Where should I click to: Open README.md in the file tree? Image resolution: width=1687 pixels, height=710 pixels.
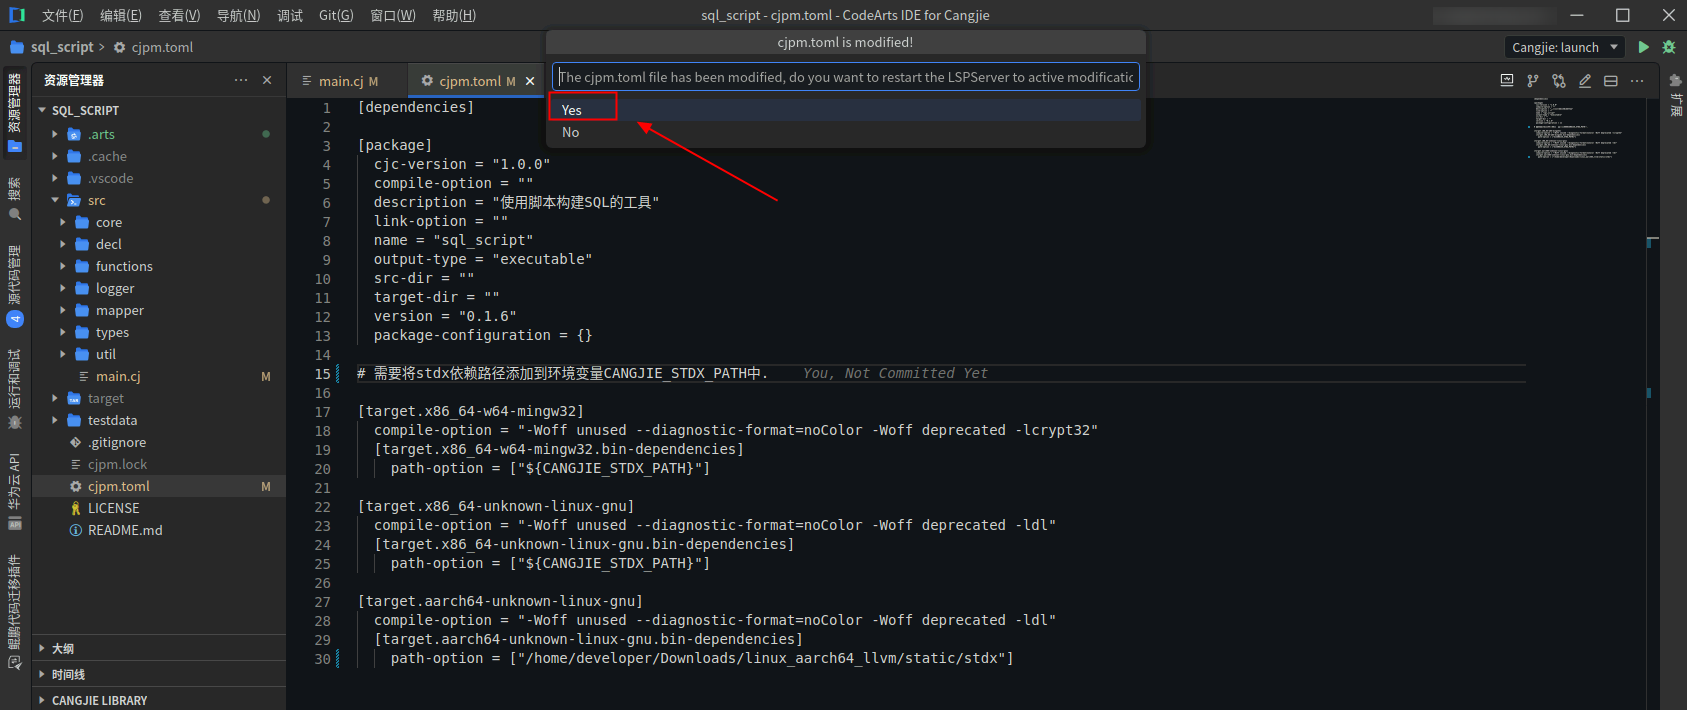[x=125, y=530]
